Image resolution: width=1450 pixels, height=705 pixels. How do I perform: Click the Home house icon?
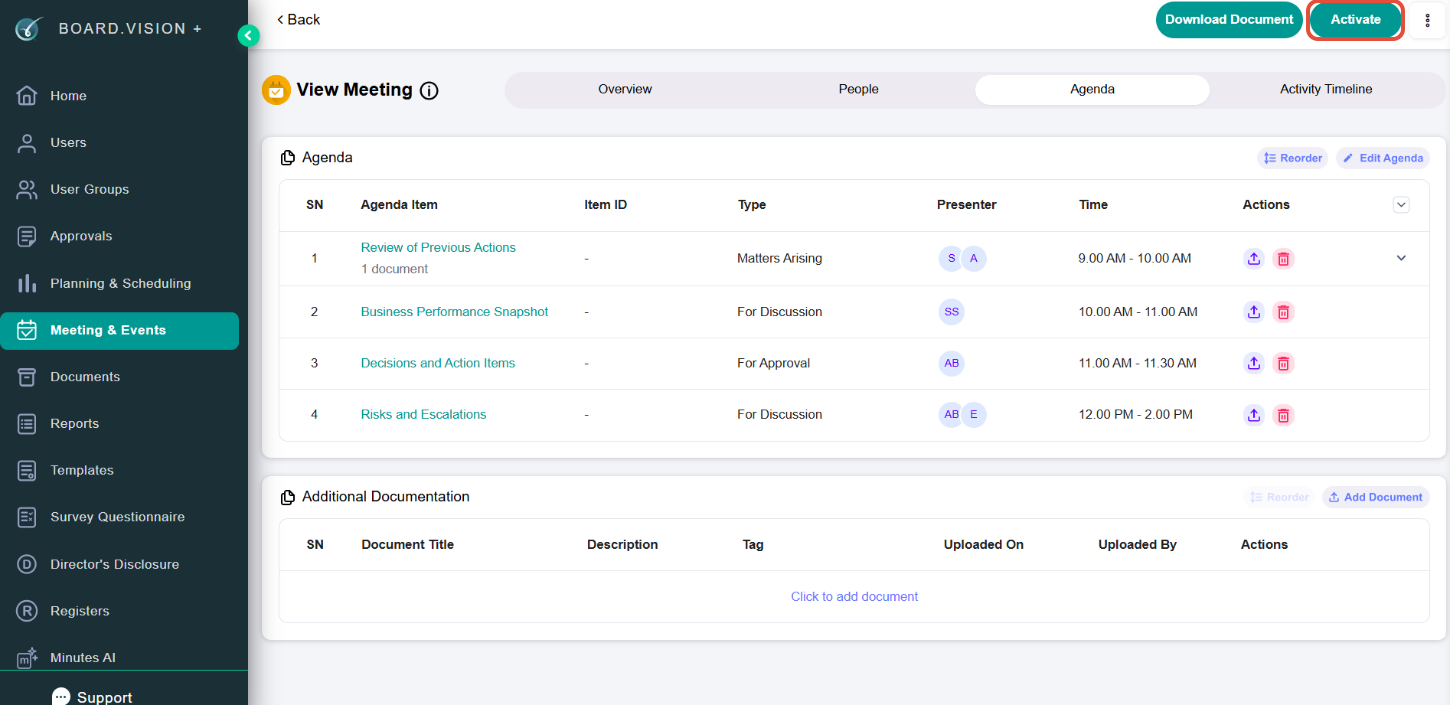point(27,96)
